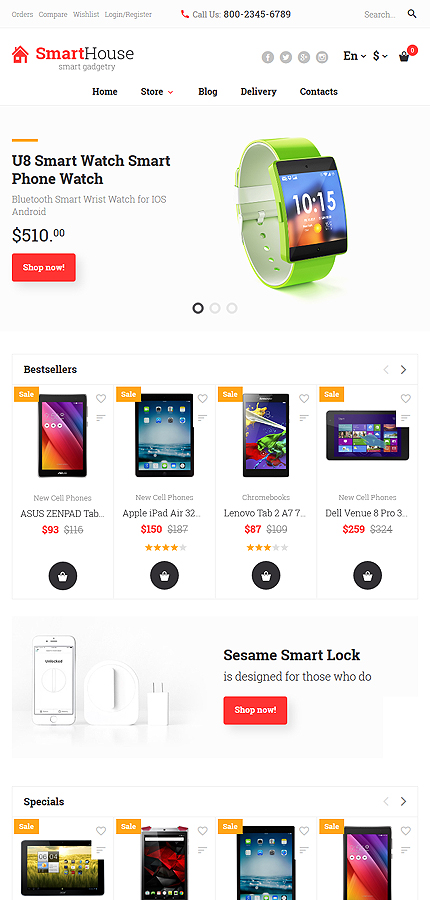430x900 pixels.
Task: Open the Twitter social icon
Action: click(286, 57)
